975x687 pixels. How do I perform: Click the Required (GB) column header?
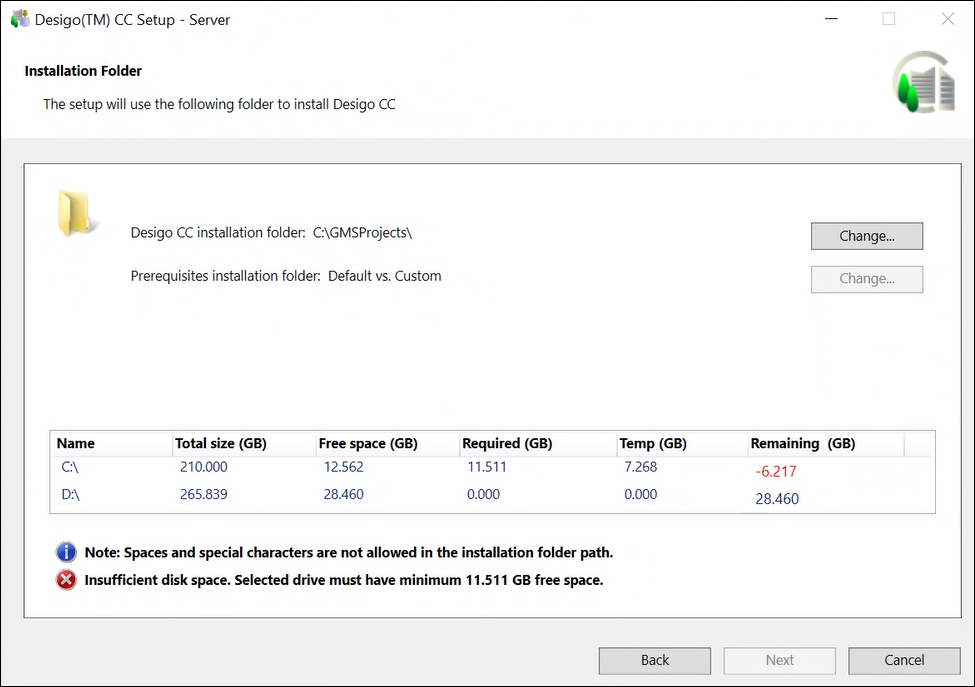click(x=506, y=443)
